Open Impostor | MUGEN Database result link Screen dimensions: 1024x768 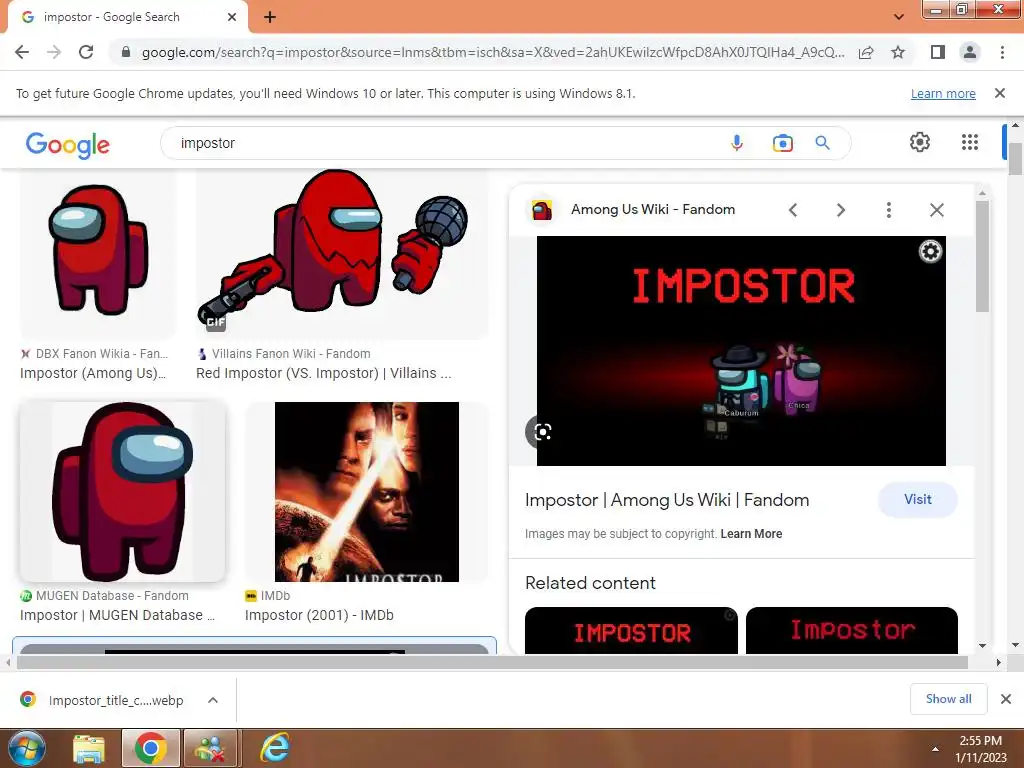[117, 615]
